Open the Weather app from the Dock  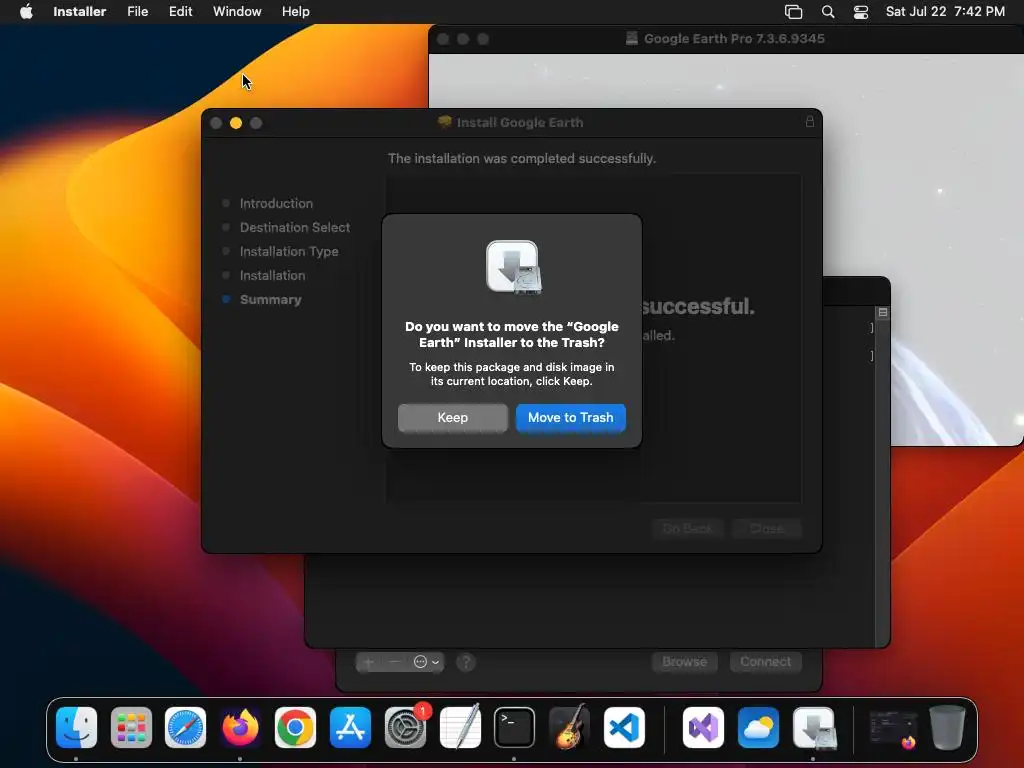click(x=758, y=727)
